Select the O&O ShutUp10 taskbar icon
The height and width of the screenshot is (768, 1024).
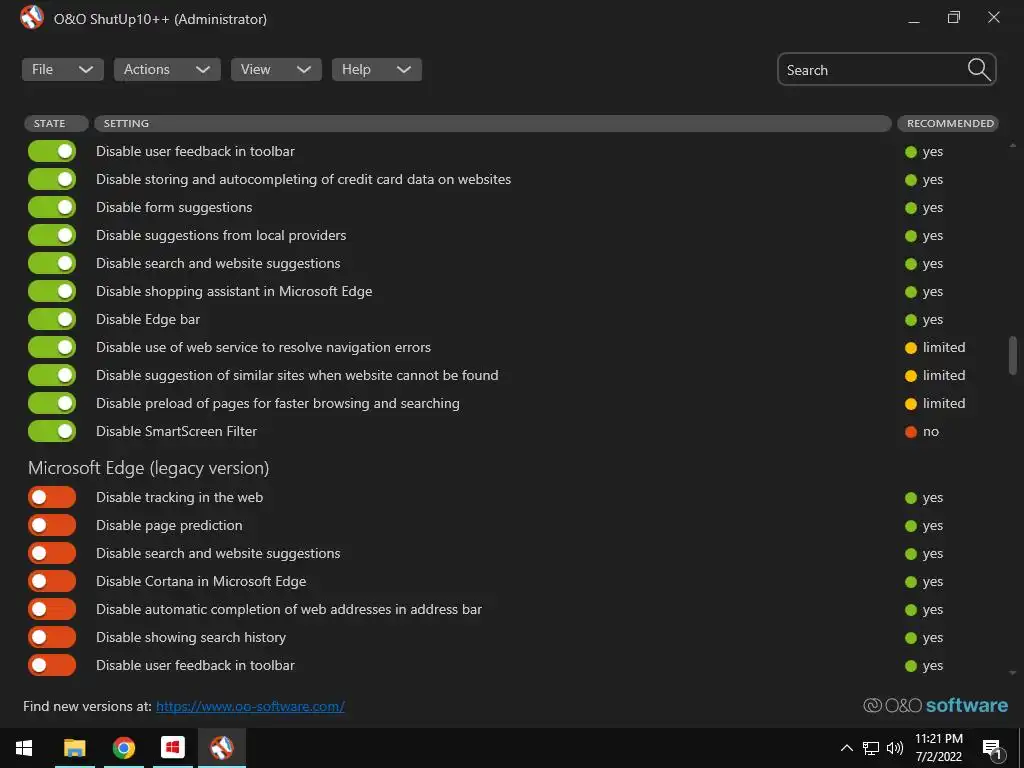coord(221,748)
